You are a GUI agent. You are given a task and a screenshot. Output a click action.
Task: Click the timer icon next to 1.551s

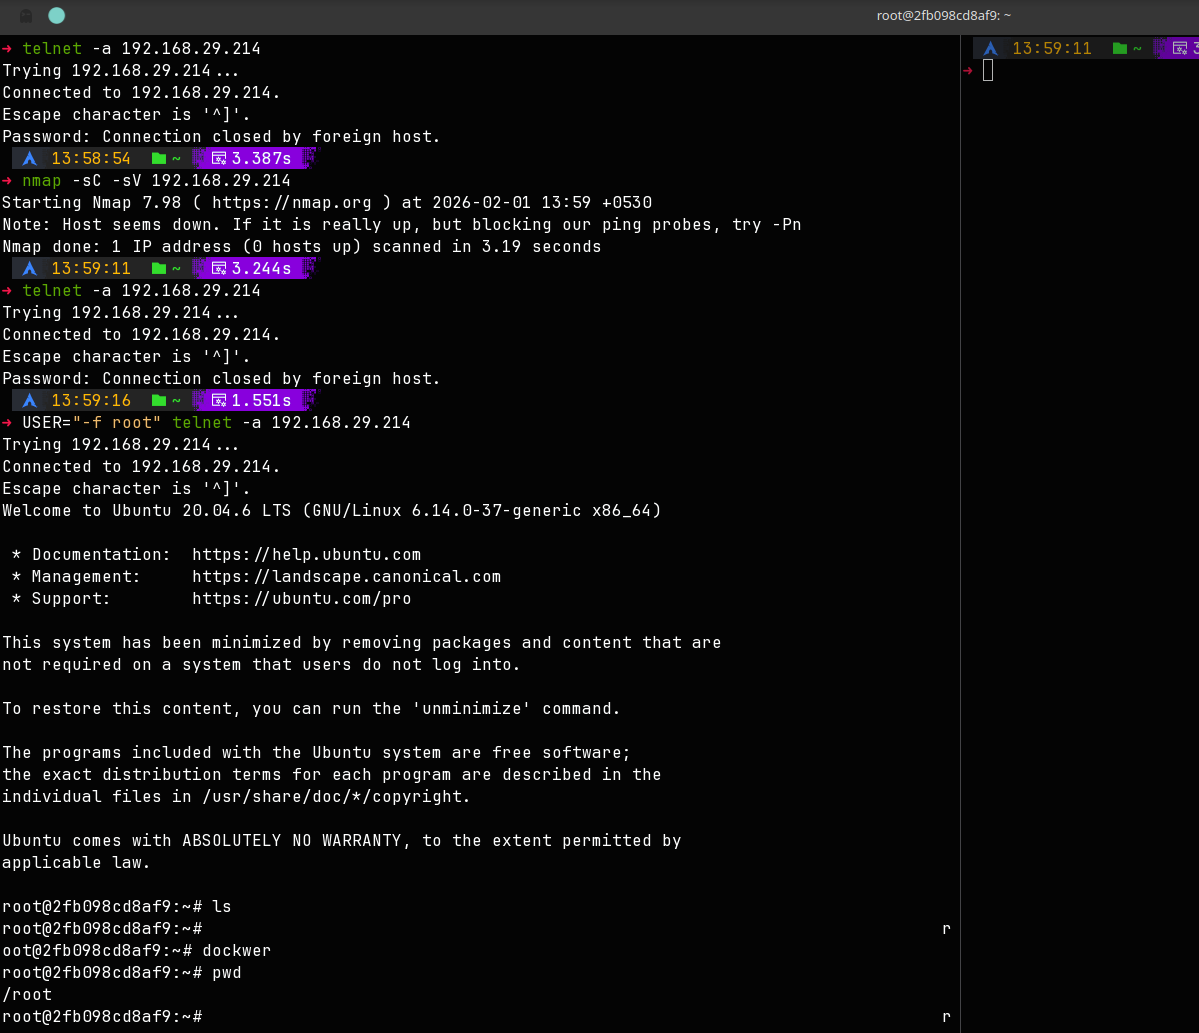217,401
